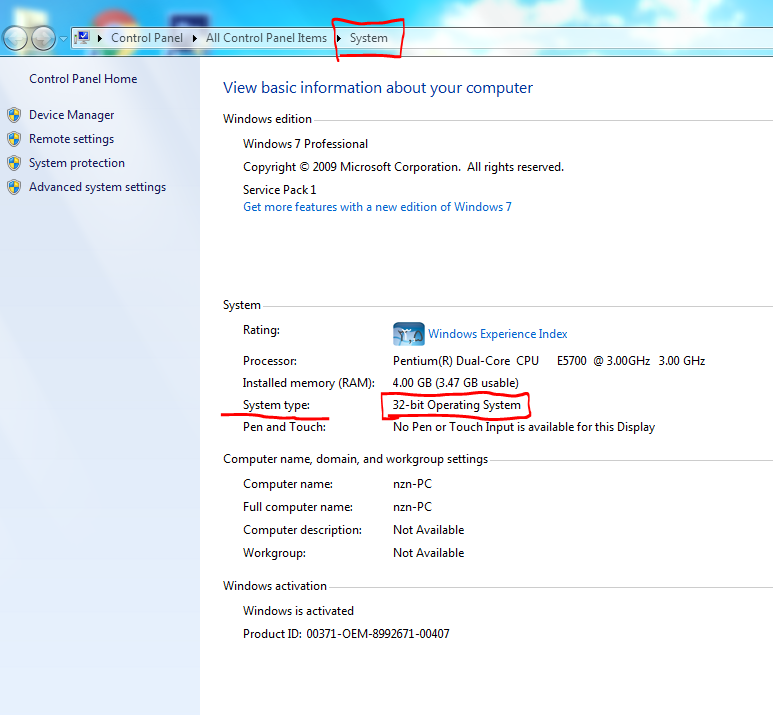The width and height of the screenshot is (773, 715).
Task: Click Computer description Not Available value
Action: [428, 530]
